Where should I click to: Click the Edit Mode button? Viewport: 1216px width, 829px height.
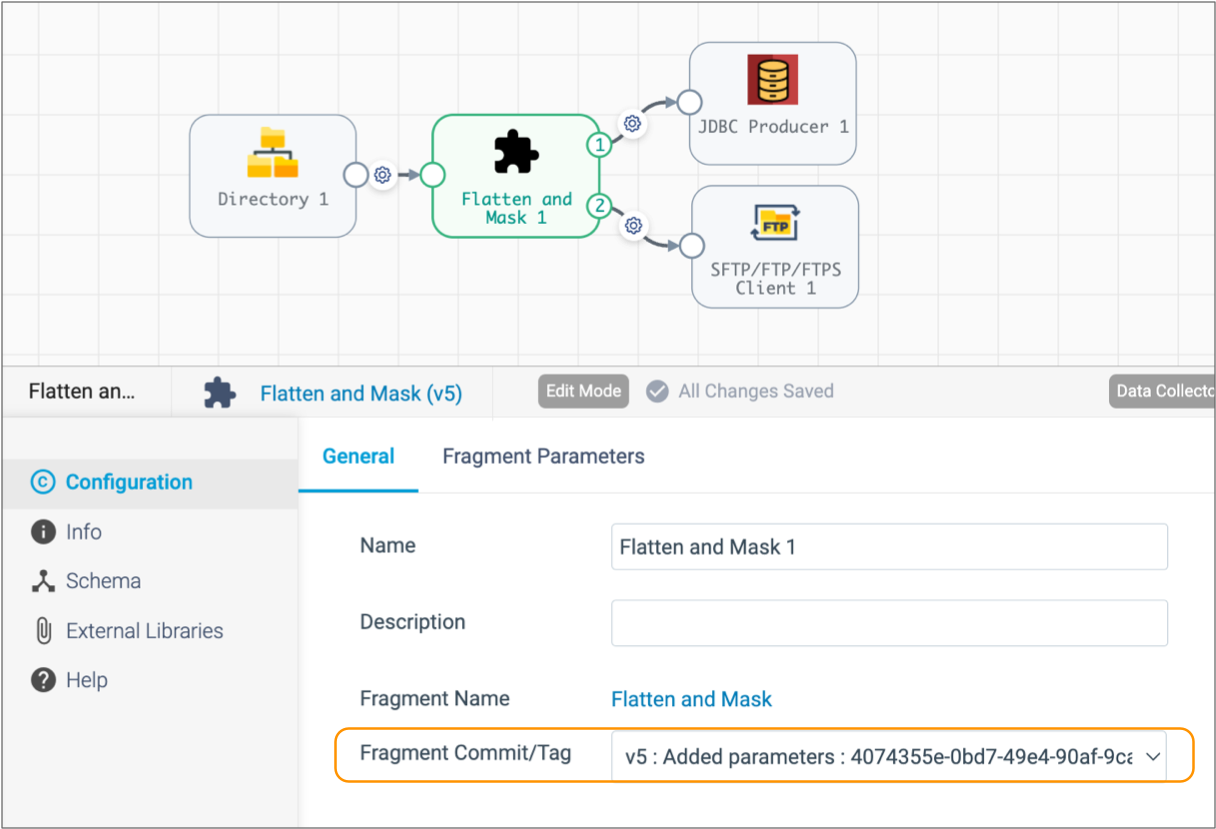[583, 391]
